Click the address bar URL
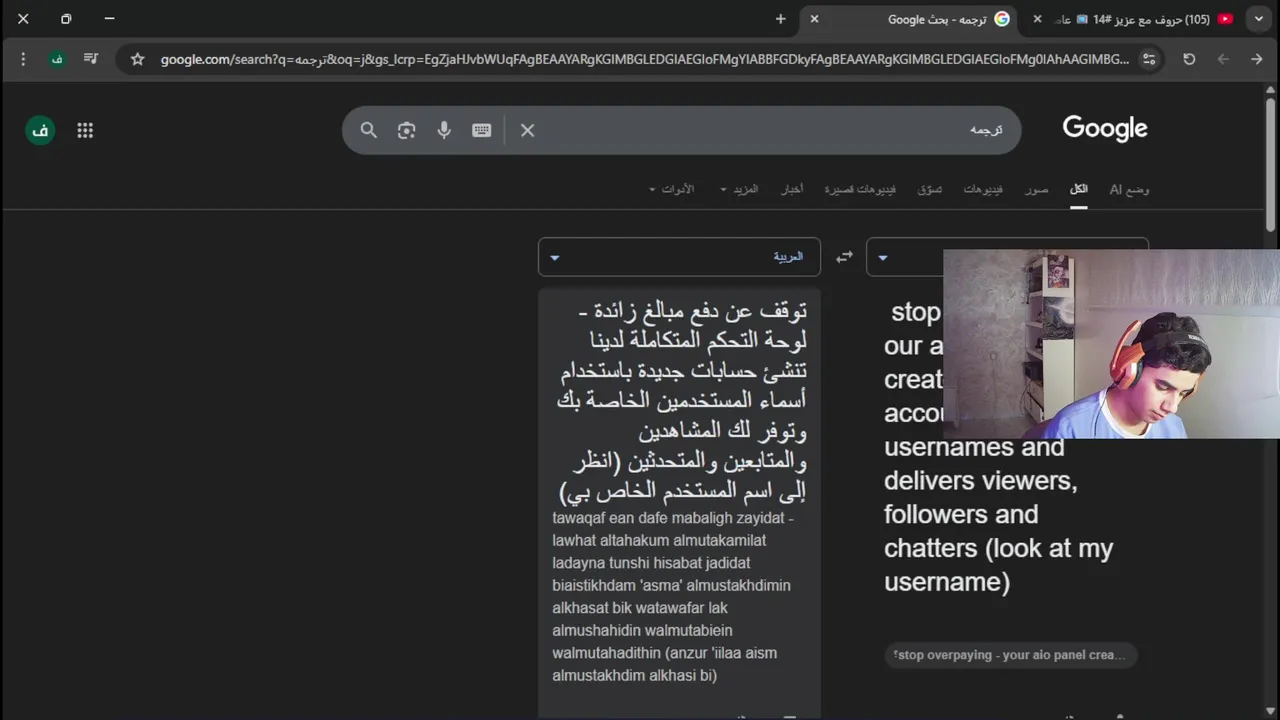The height and width of the screenshot is (720, 1280). [x=644, y=59]
